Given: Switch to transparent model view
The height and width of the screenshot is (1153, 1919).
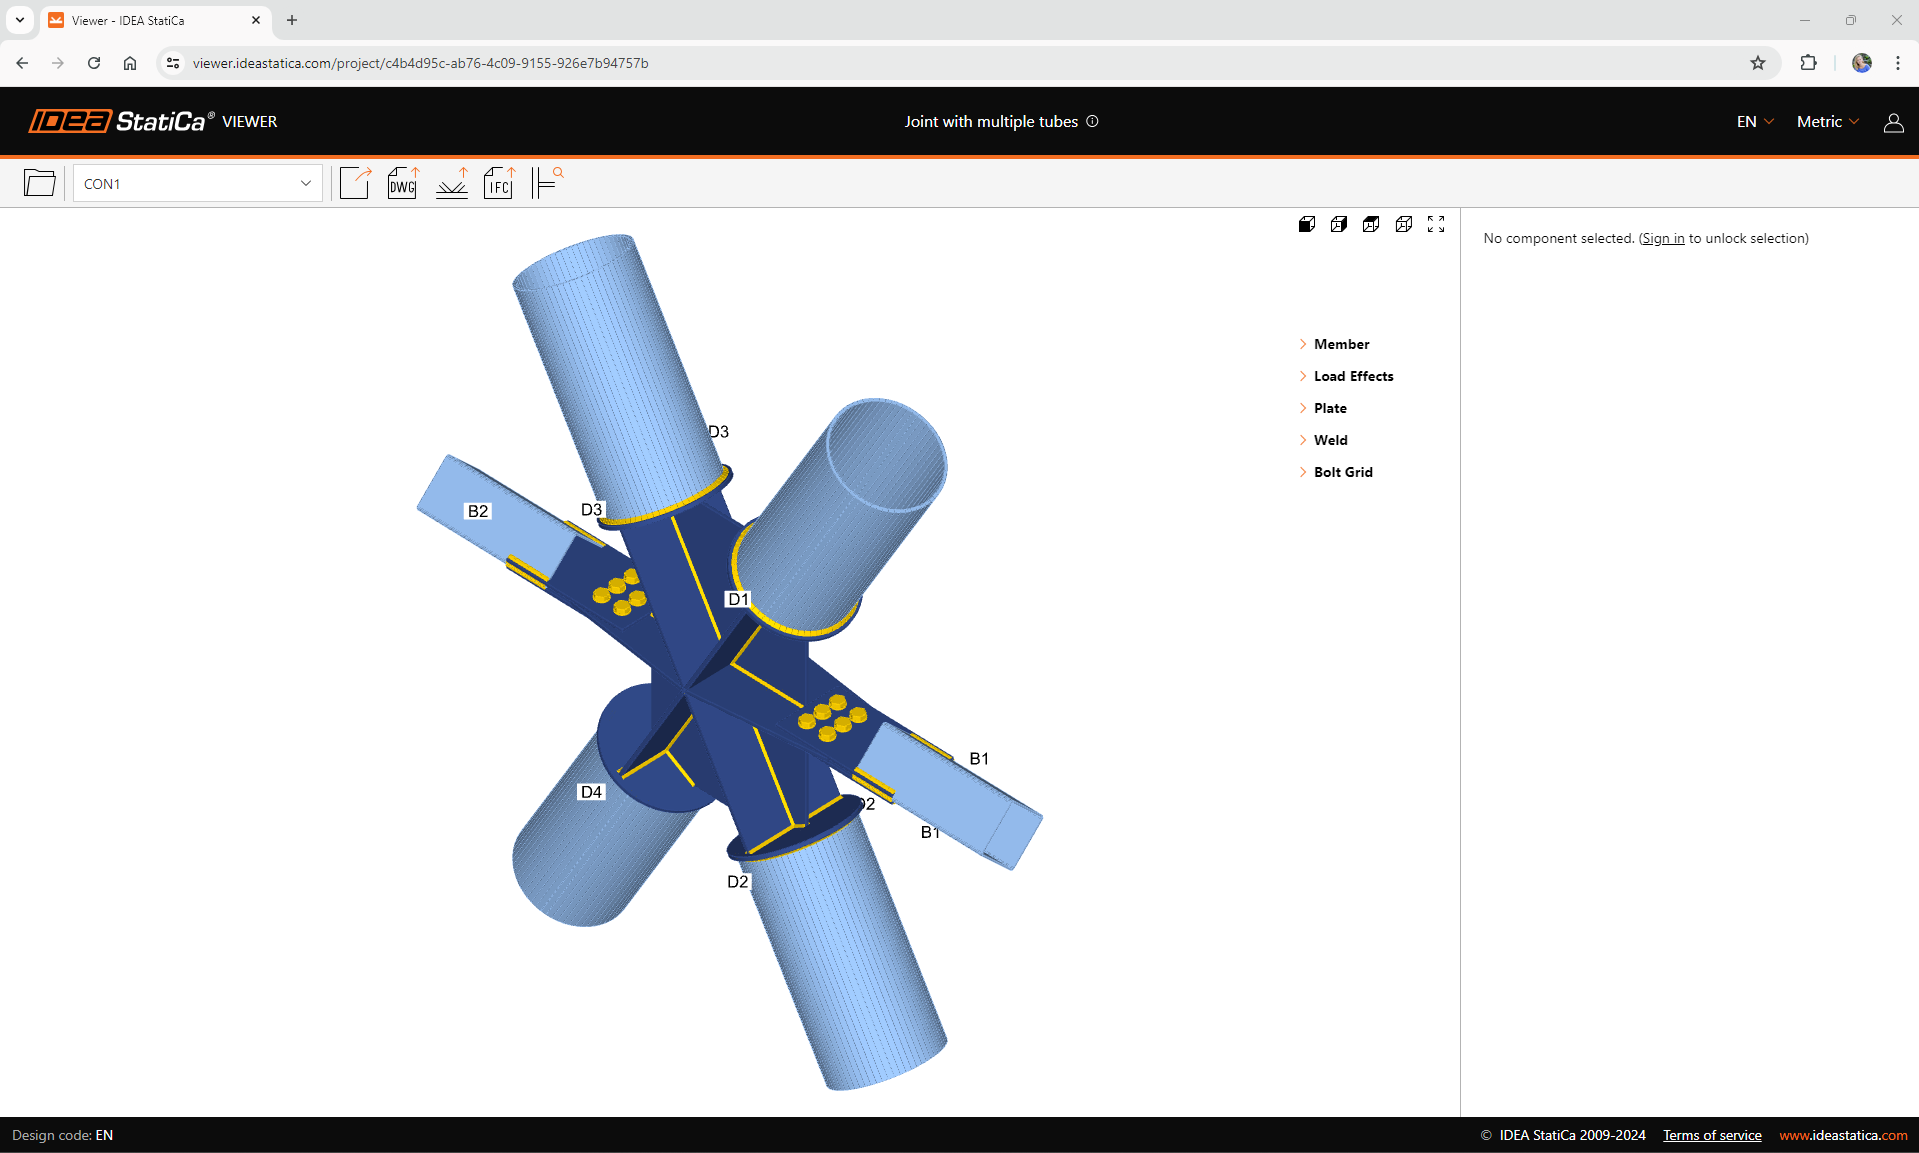Looking at the screenshot, I should coord(1338,224).
